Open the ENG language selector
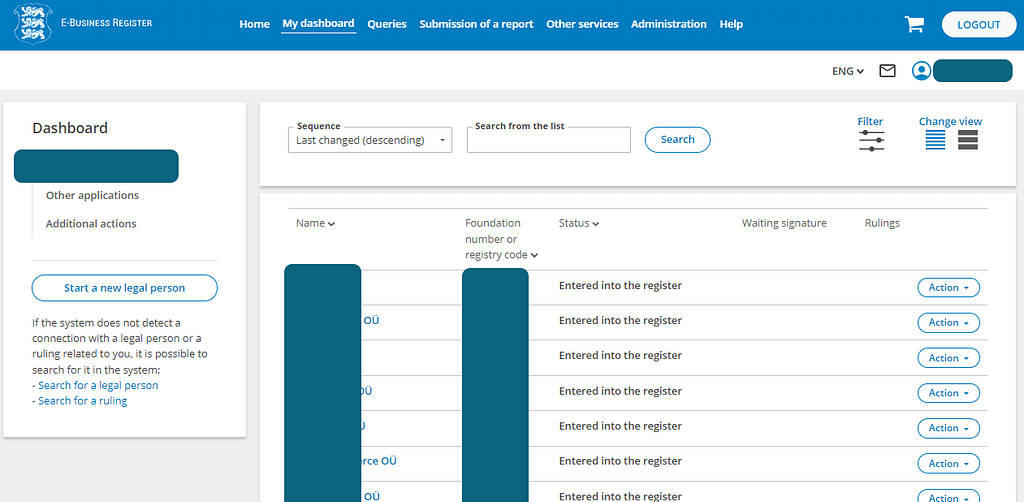The image size is (1024, 502). (847, 71)
